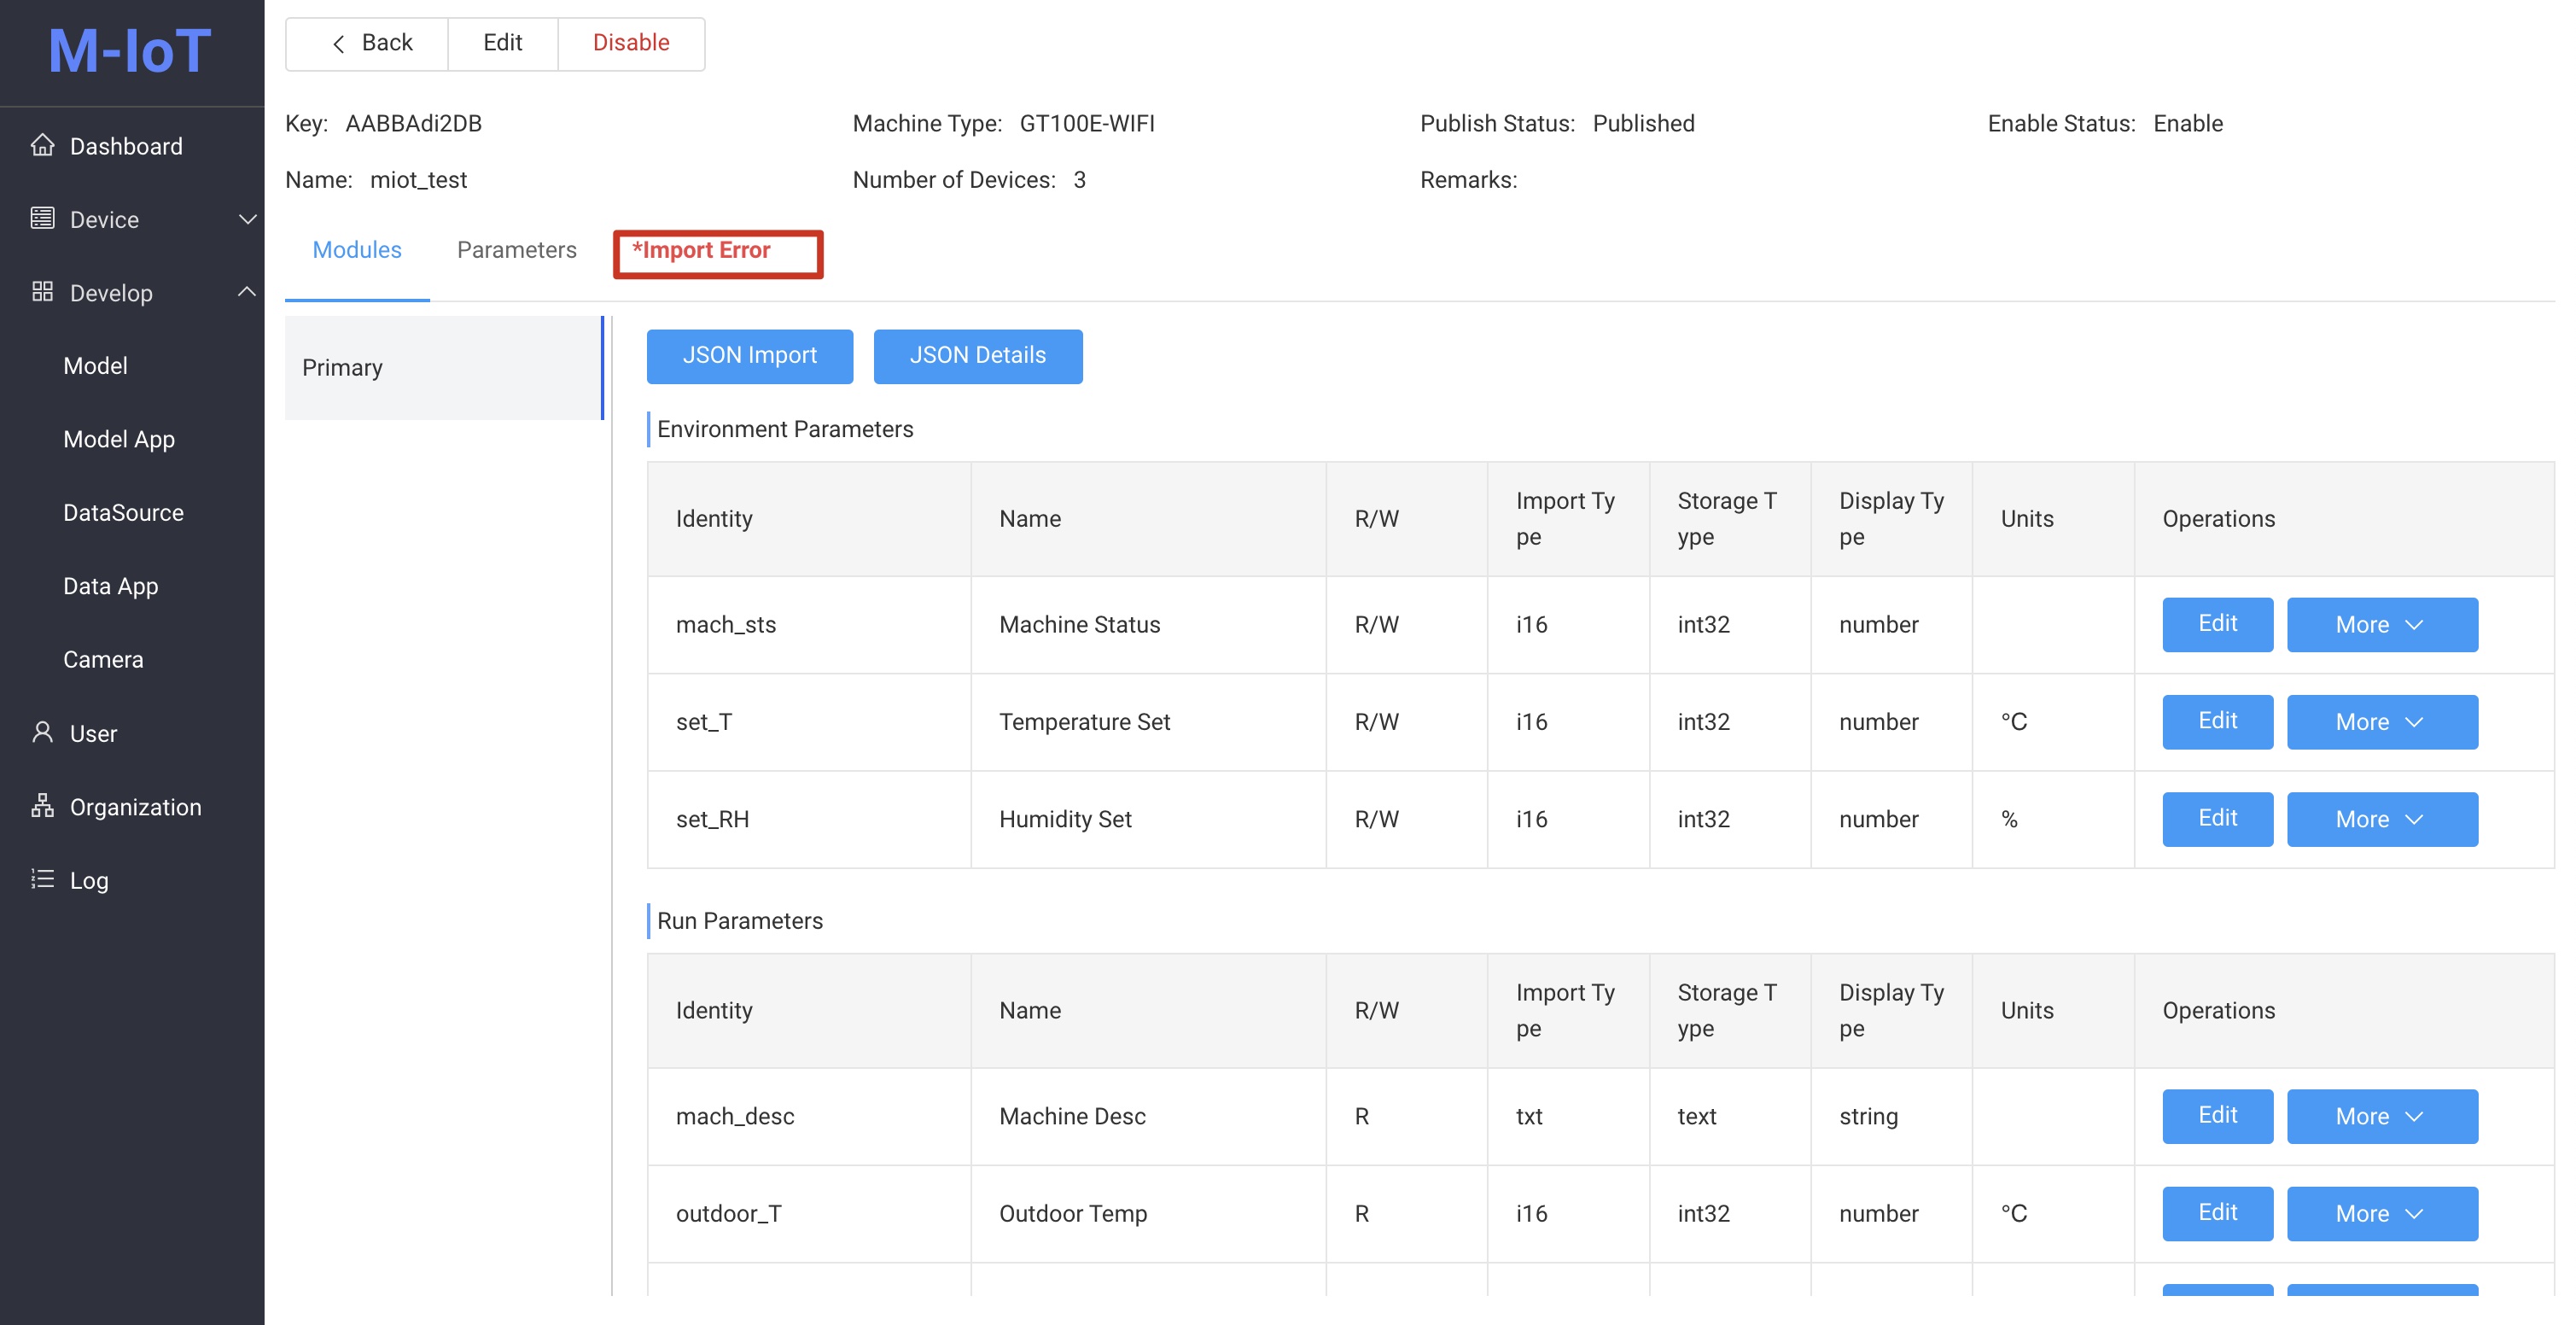
Task: Open the User menu item
Action: (x=93, y=733)
